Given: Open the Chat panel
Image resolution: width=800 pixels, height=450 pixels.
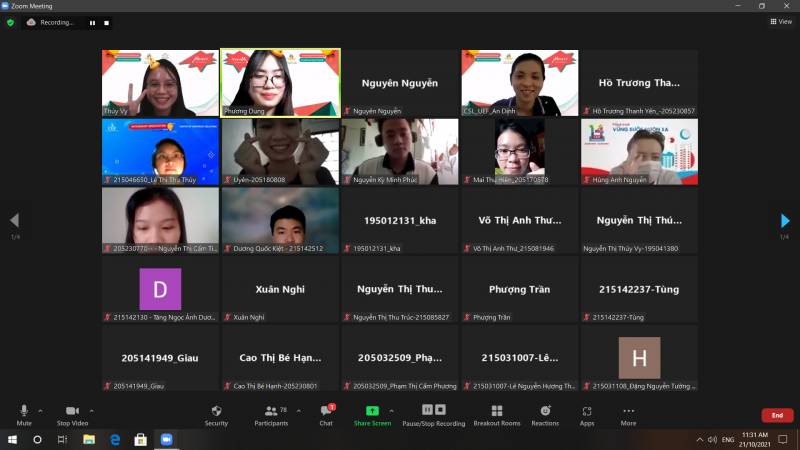Looking at the screenshot, I should pos(326,415).
